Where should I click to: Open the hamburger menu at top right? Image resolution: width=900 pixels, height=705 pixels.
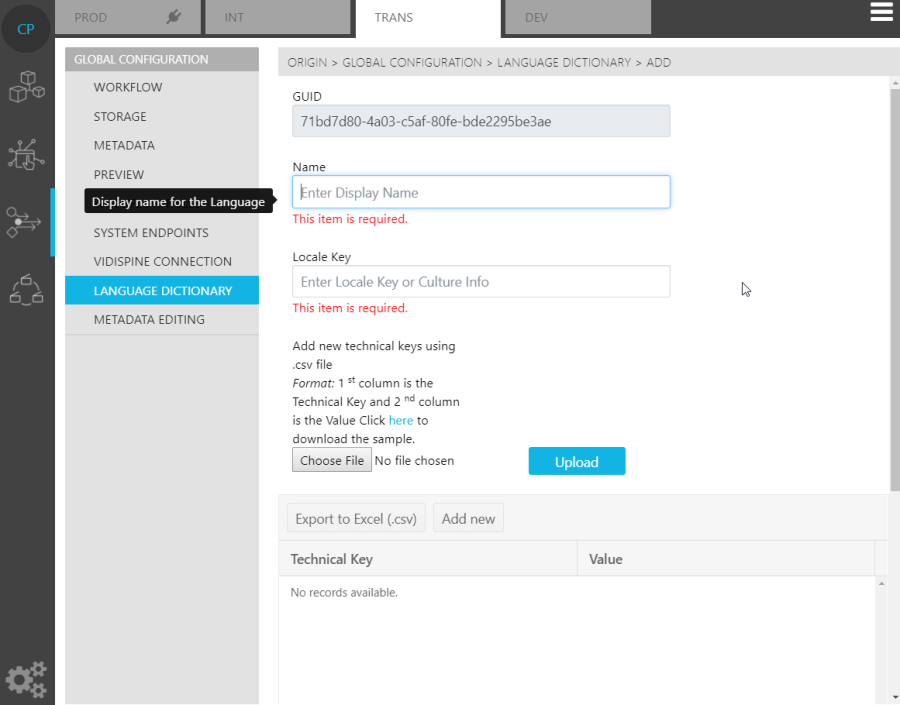881,12
